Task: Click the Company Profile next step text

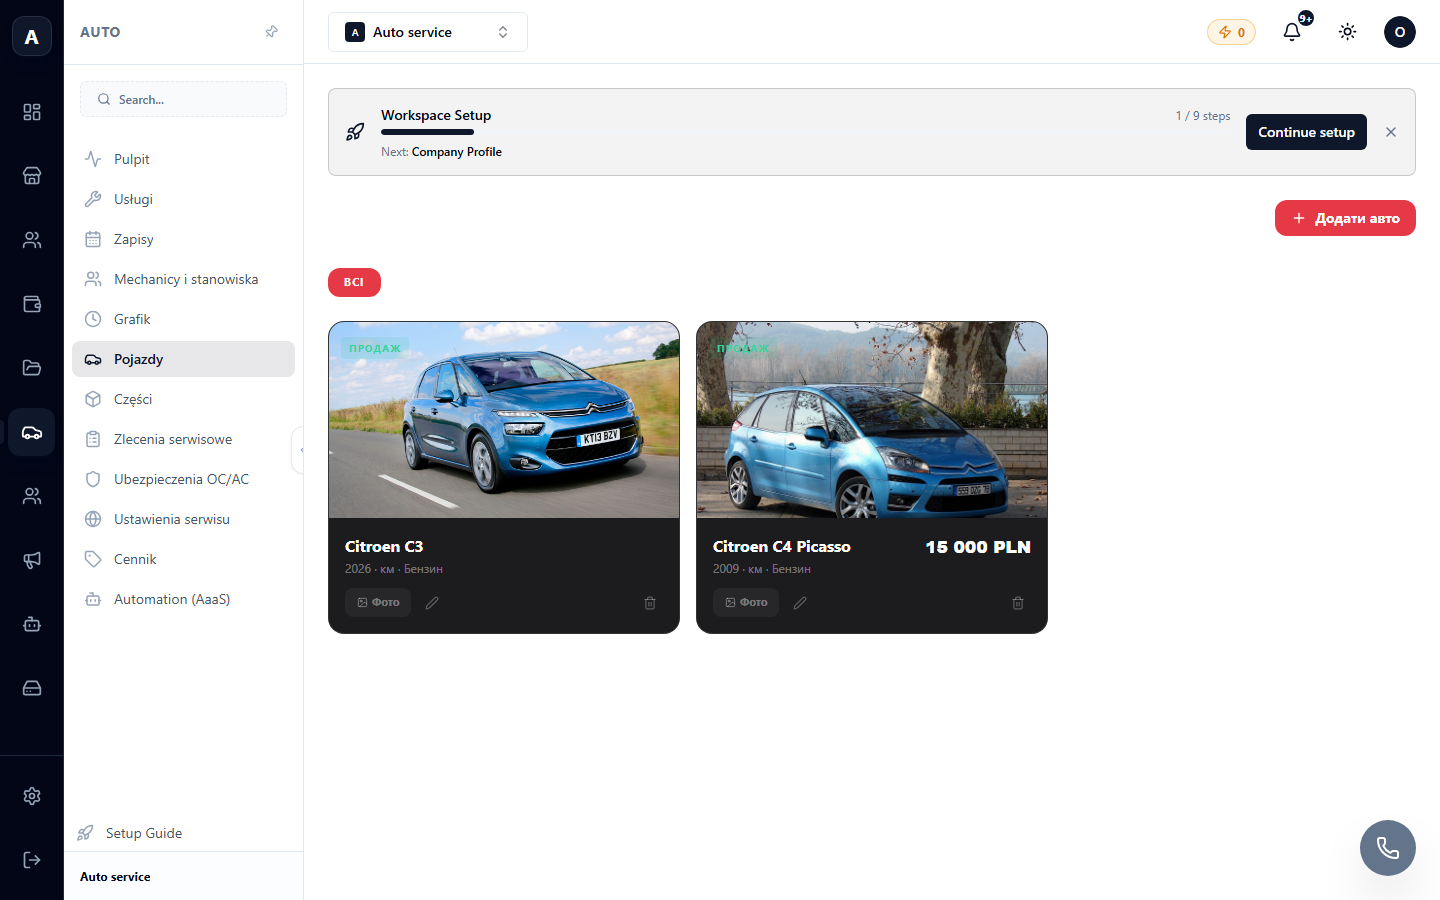Action: [457, 152]
